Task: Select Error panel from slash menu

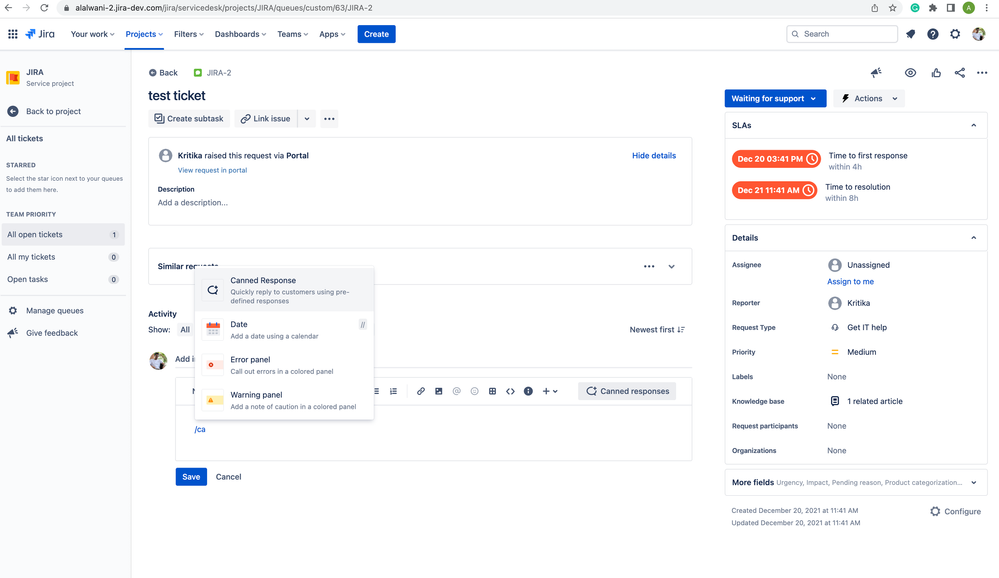Action: 284,365
